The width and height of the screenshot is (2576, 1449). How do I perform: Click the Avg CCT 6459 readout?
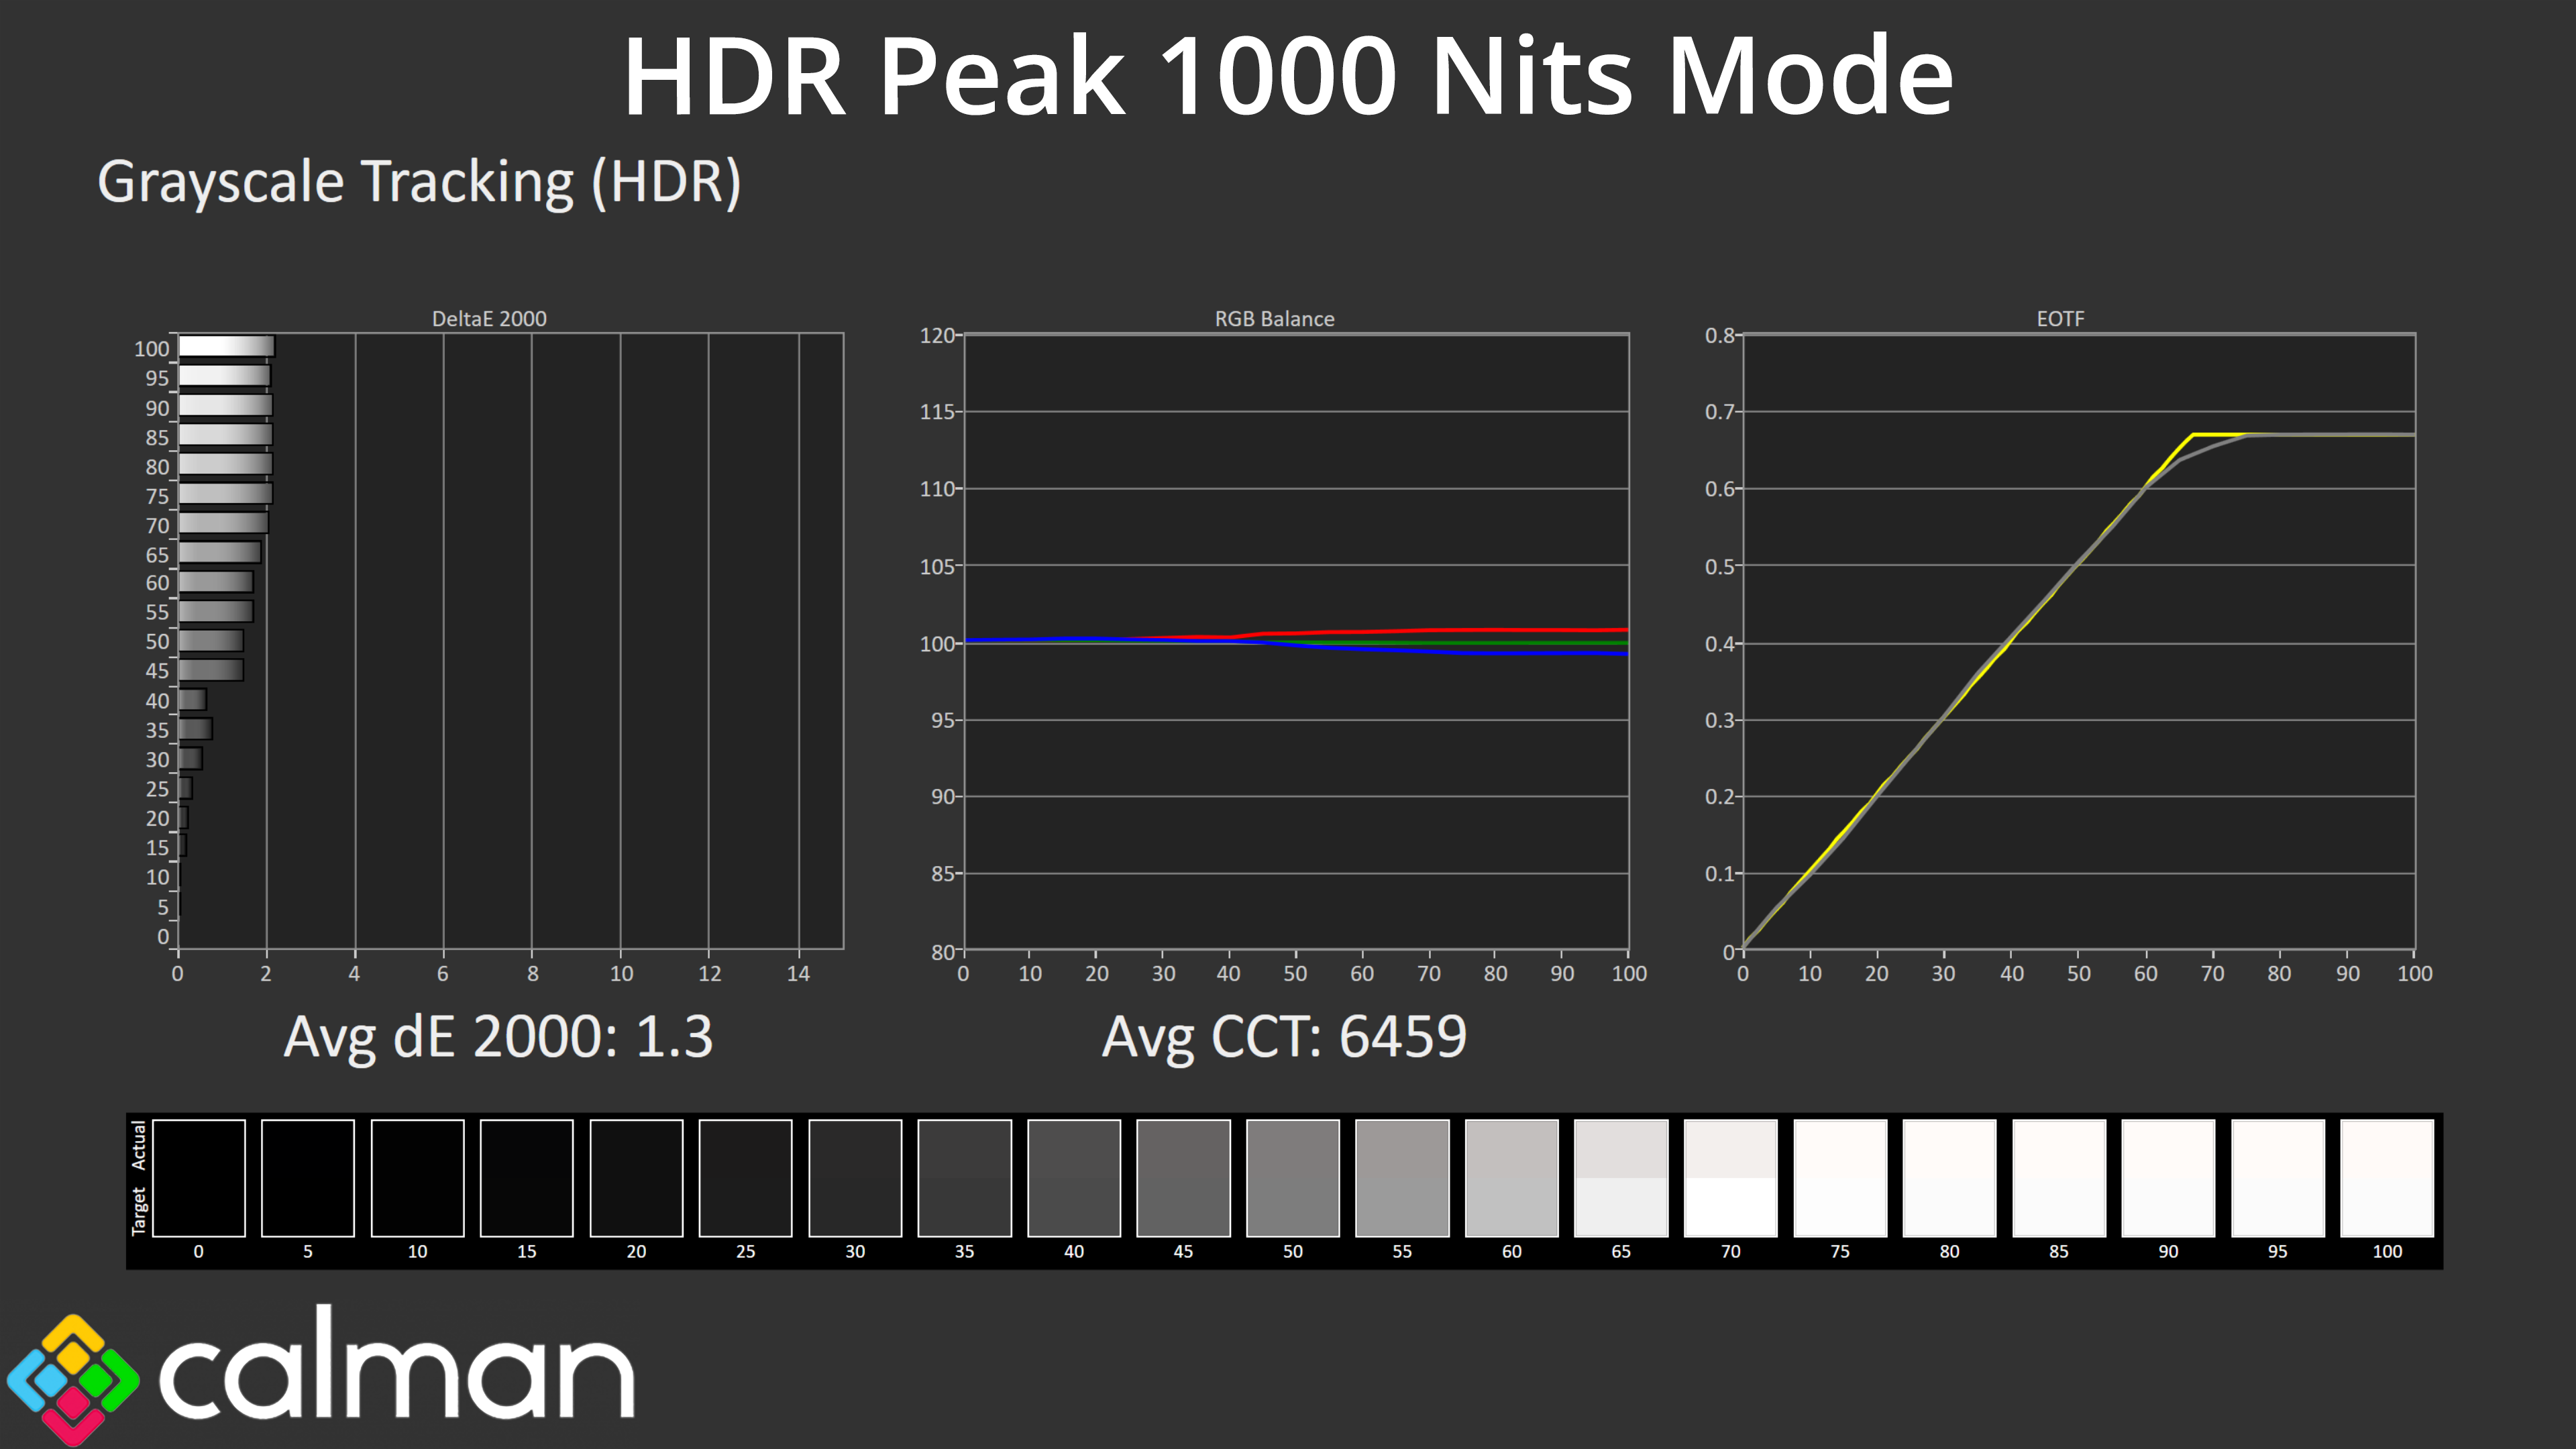pyautogui.click(x=1284, y=1036)
